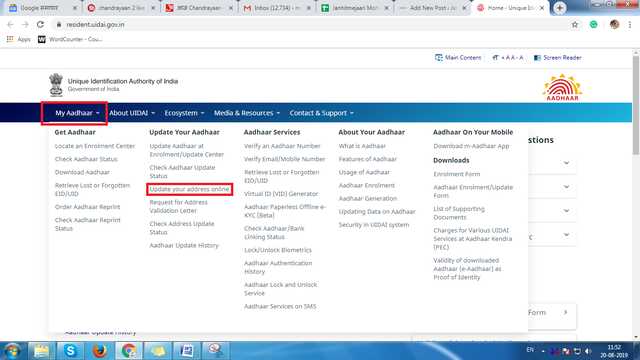Click Security in UIDAI system link

(374, 225)
